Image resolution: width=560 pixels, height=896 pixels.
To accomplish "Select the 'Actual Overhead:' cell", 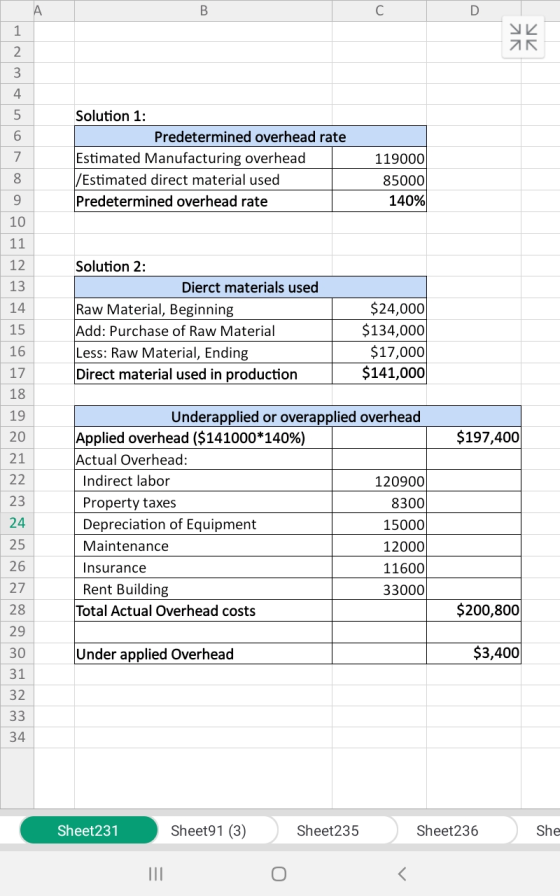I will click(x=203, y=459).
